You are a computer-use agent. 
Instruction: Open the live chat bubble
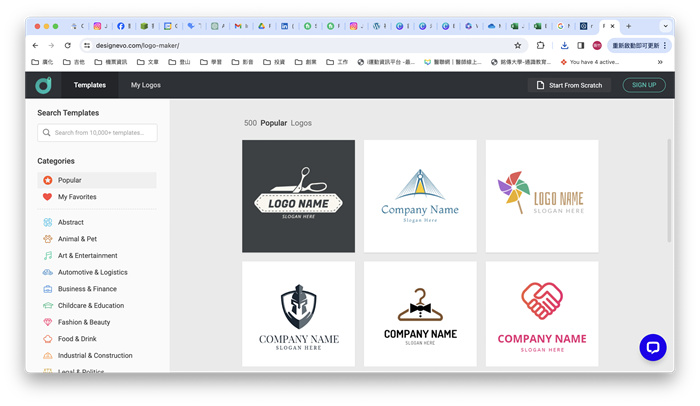(x=653, y=347)
